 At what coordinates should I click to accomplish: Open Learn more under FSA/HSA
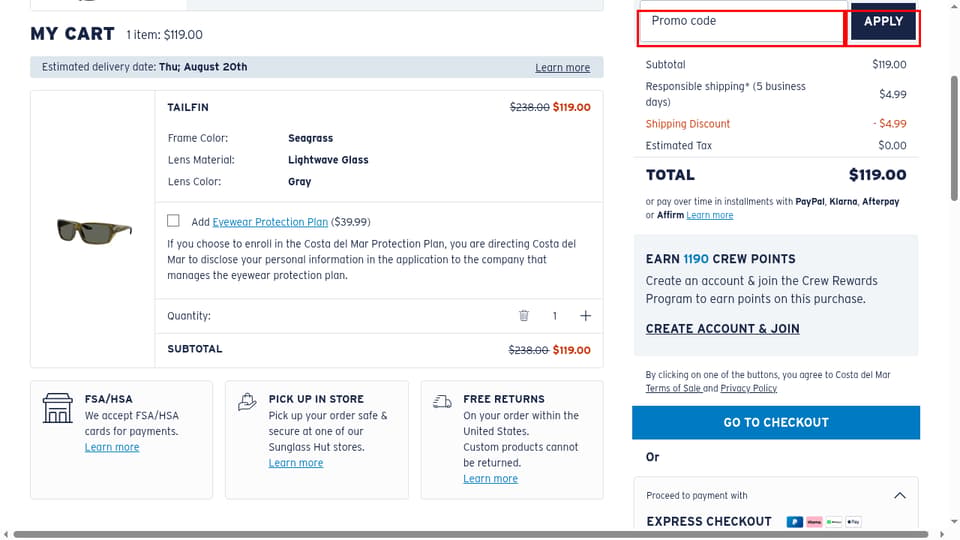[112, 447]
